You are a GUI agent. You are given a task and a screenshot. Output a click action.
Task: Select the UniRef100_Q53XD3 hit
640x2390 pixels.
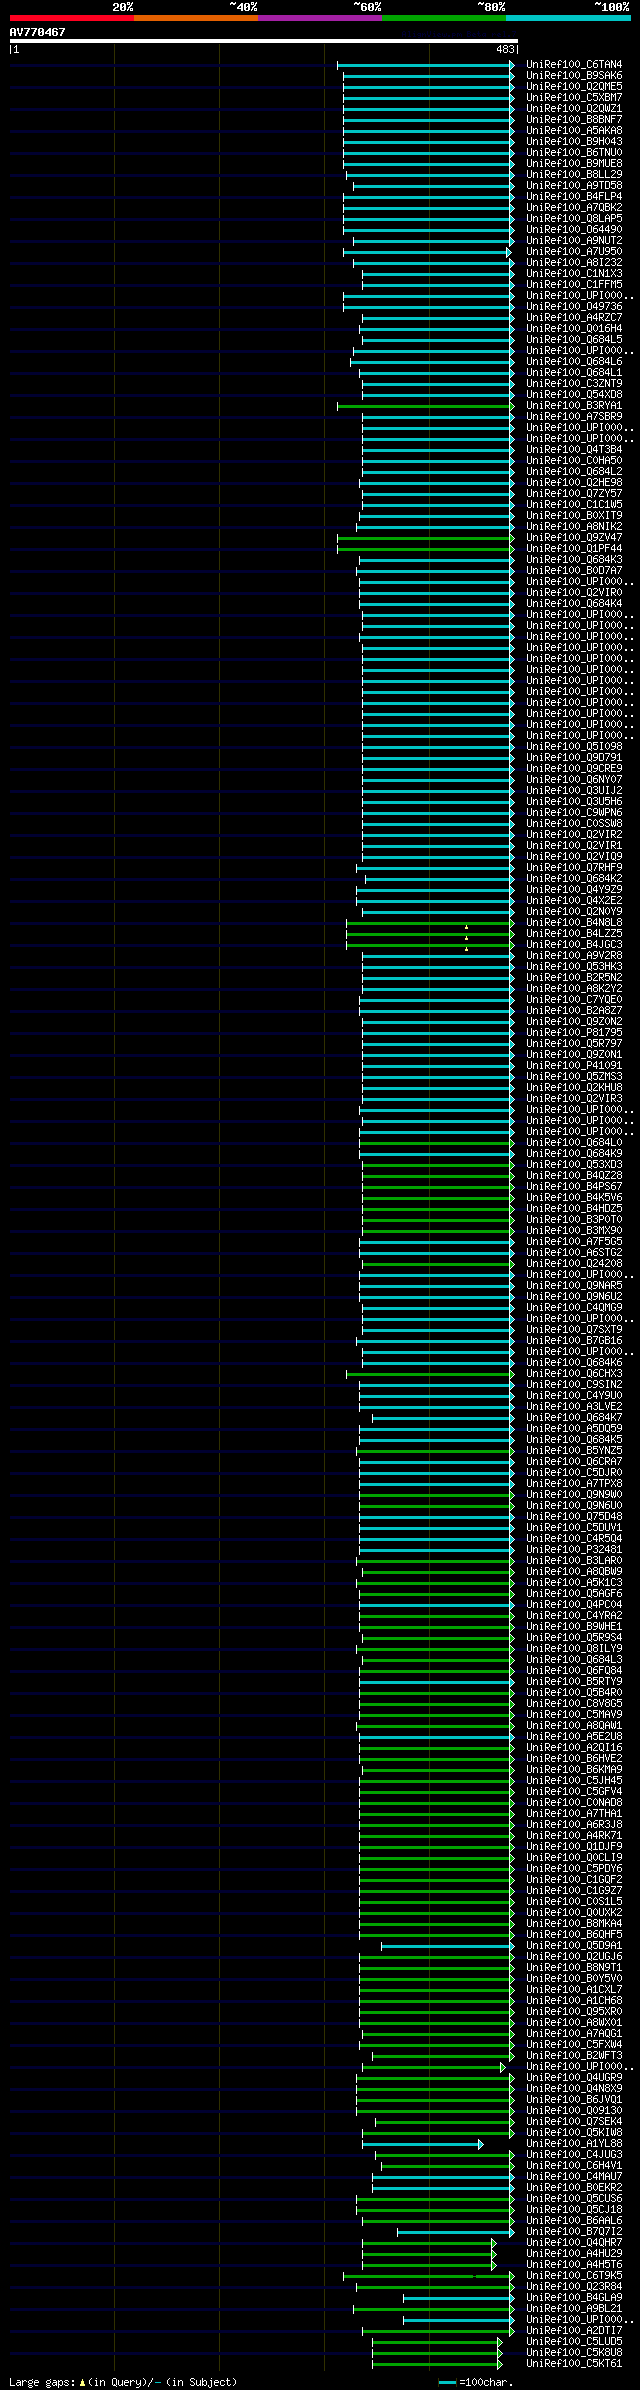(574, 1165)
